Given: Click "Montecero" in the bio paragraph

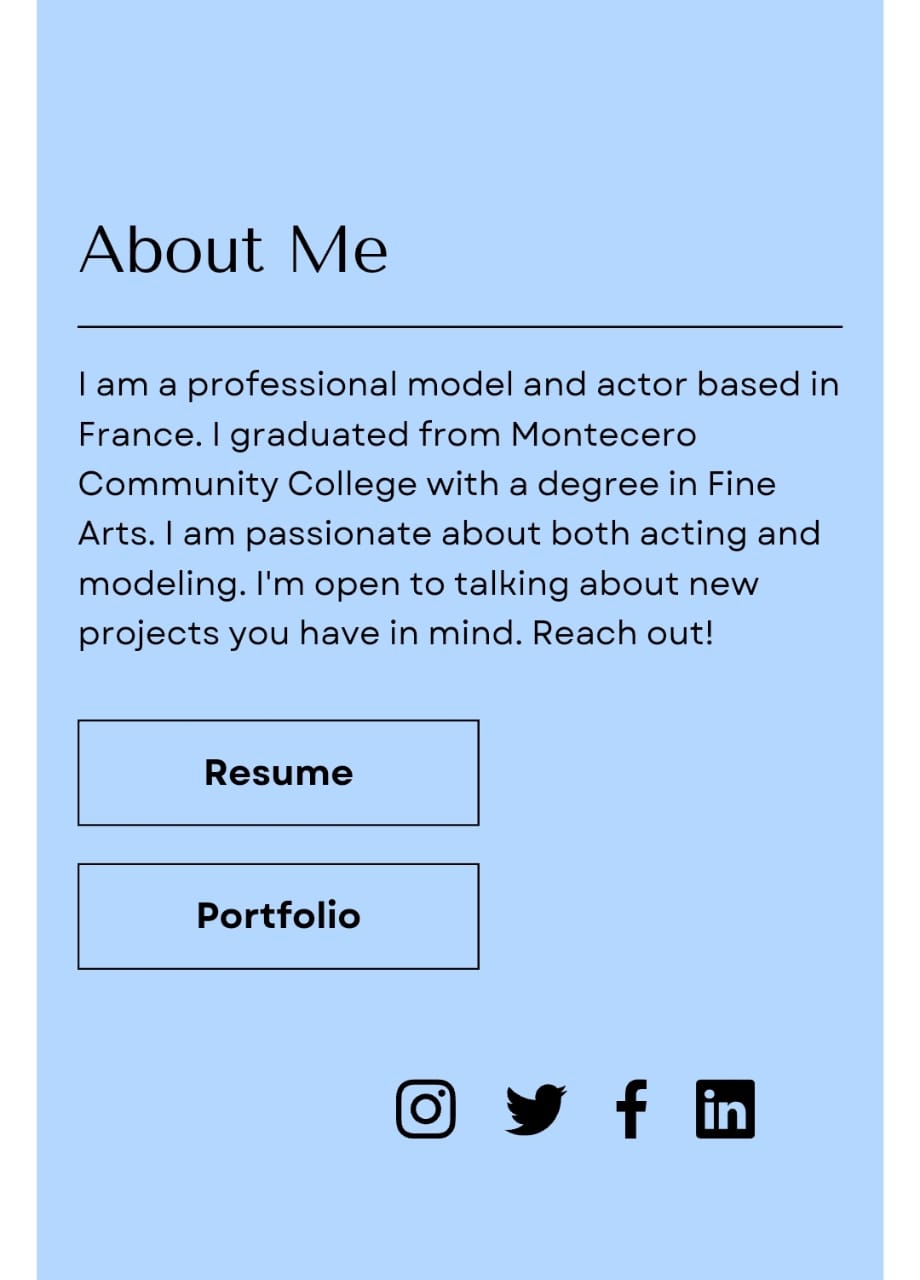Looking at the screenshot, I should coord(603,435).
